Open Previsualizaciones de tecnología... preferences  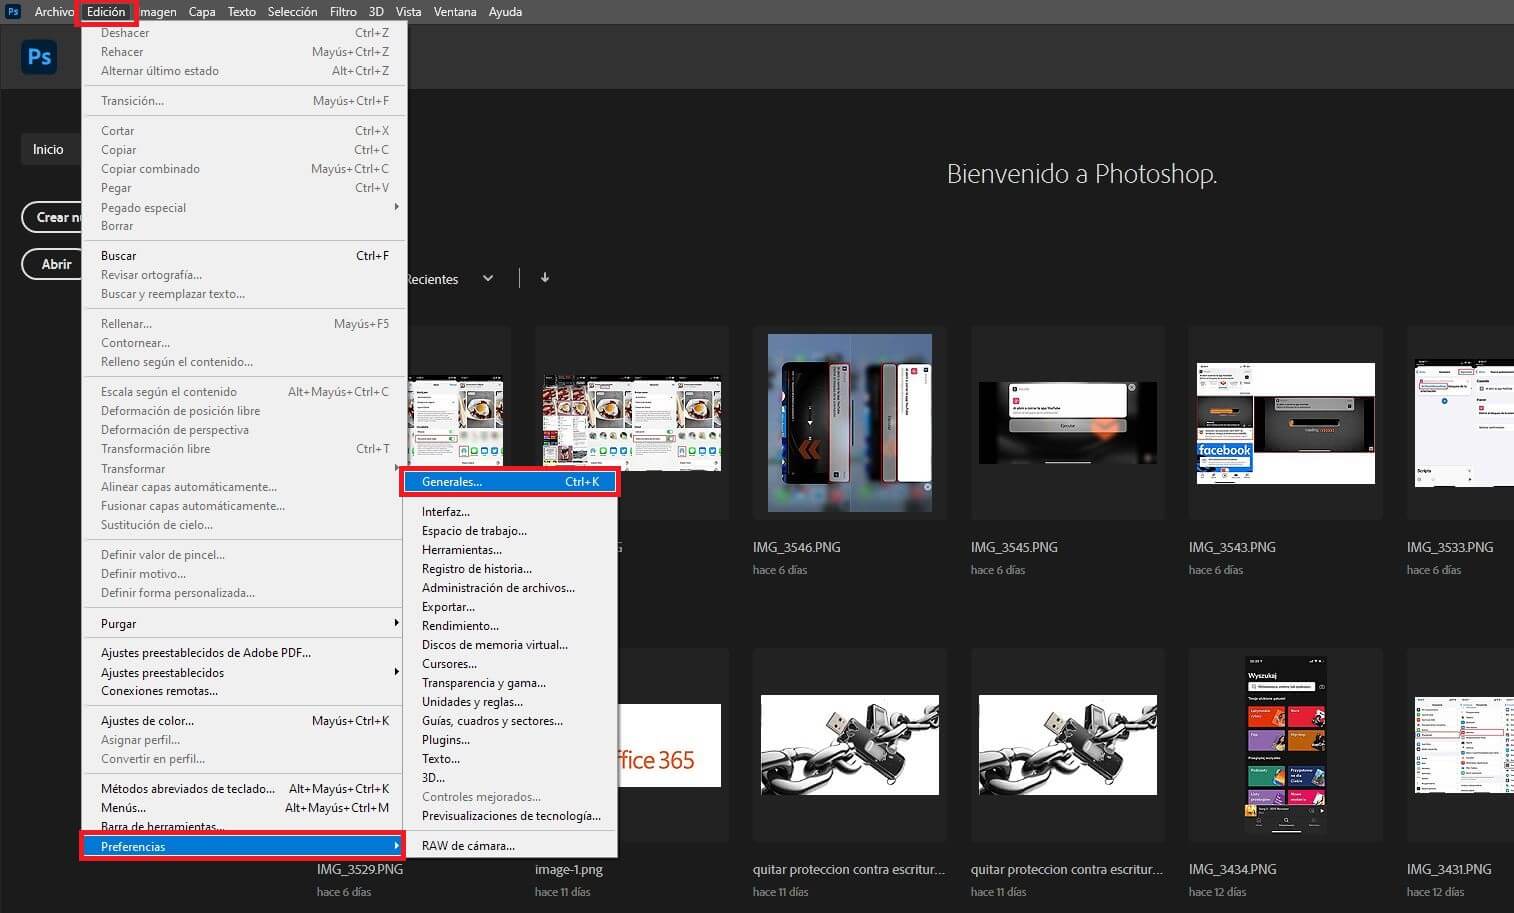pyautogui.click(x=510, y=815)
